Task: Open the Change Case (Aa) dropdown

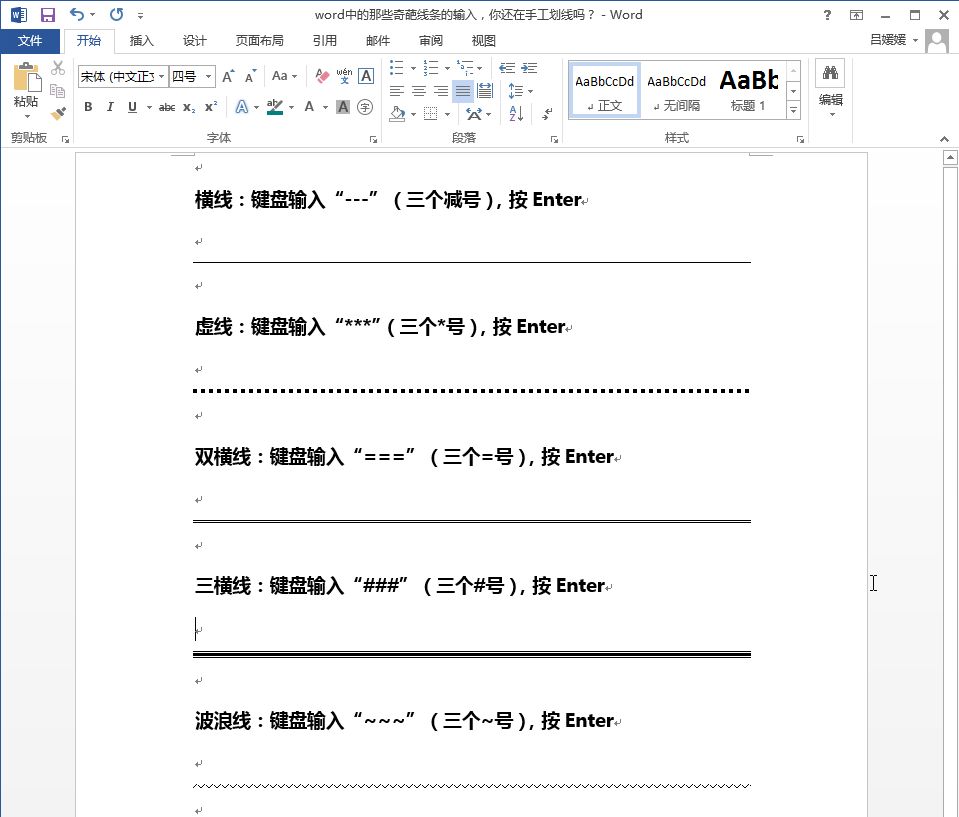Action: coord(284,76)
